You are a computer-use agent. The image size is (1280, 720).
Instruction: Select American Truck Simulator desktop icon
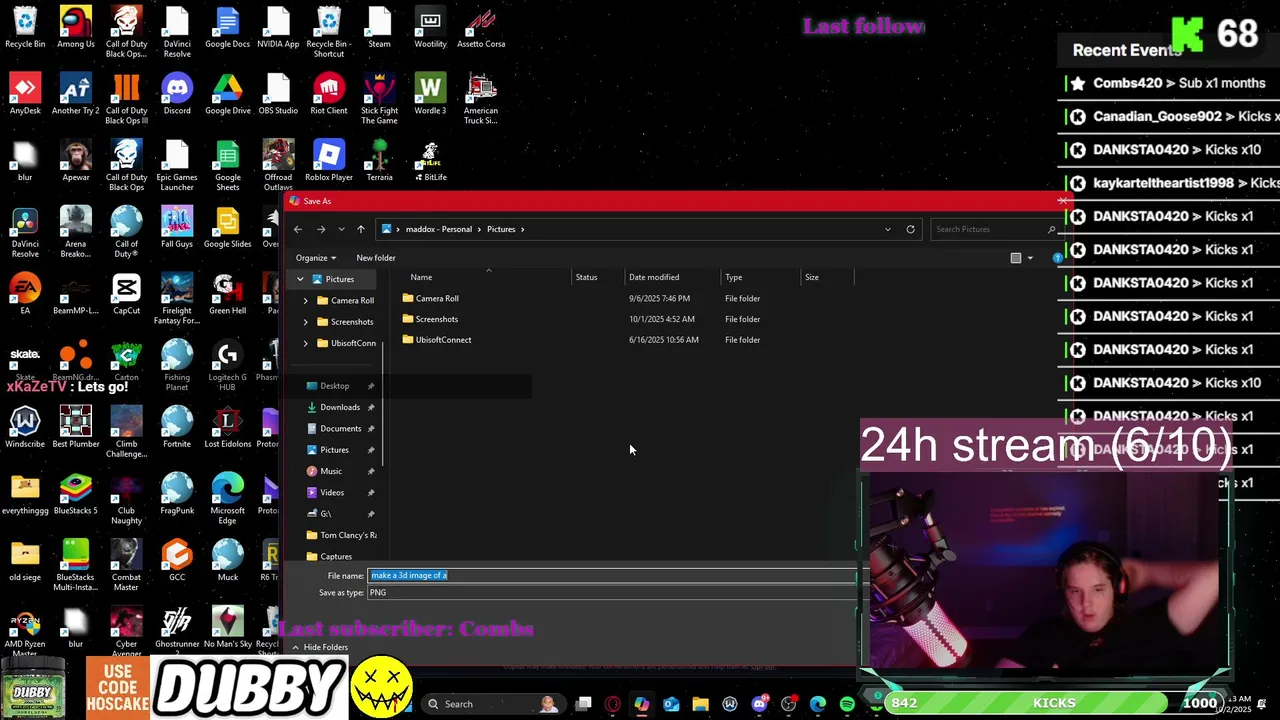(481, 99)
